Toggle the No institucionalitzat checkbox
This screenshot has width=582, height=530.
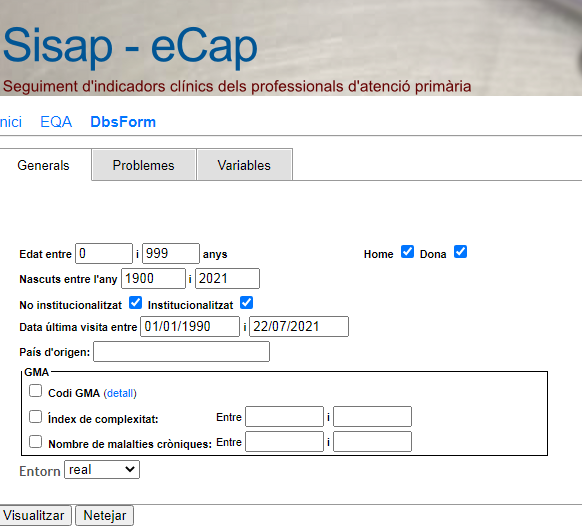(135, 303)
